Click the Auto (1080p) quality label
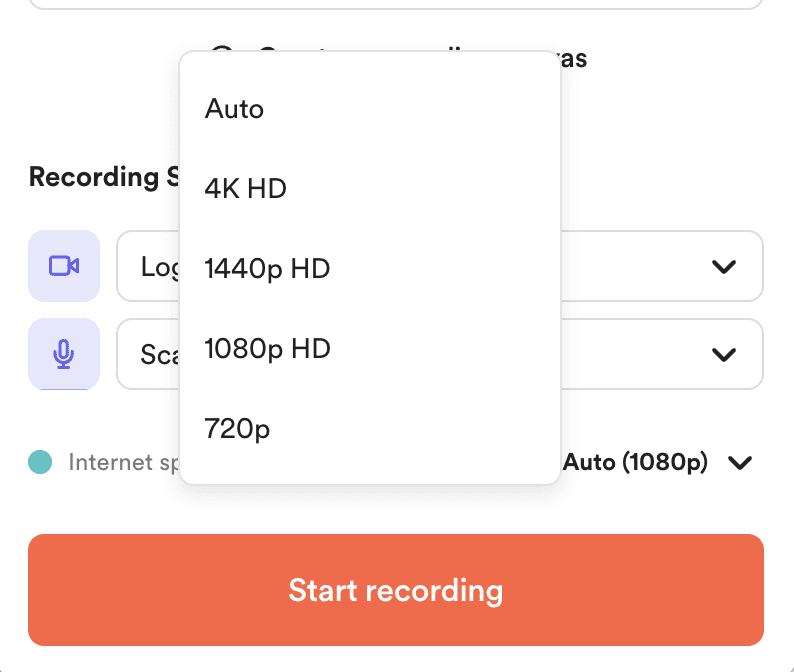Image resolution: width=794 pixels, height=672 pixels. tap(635, 462)
